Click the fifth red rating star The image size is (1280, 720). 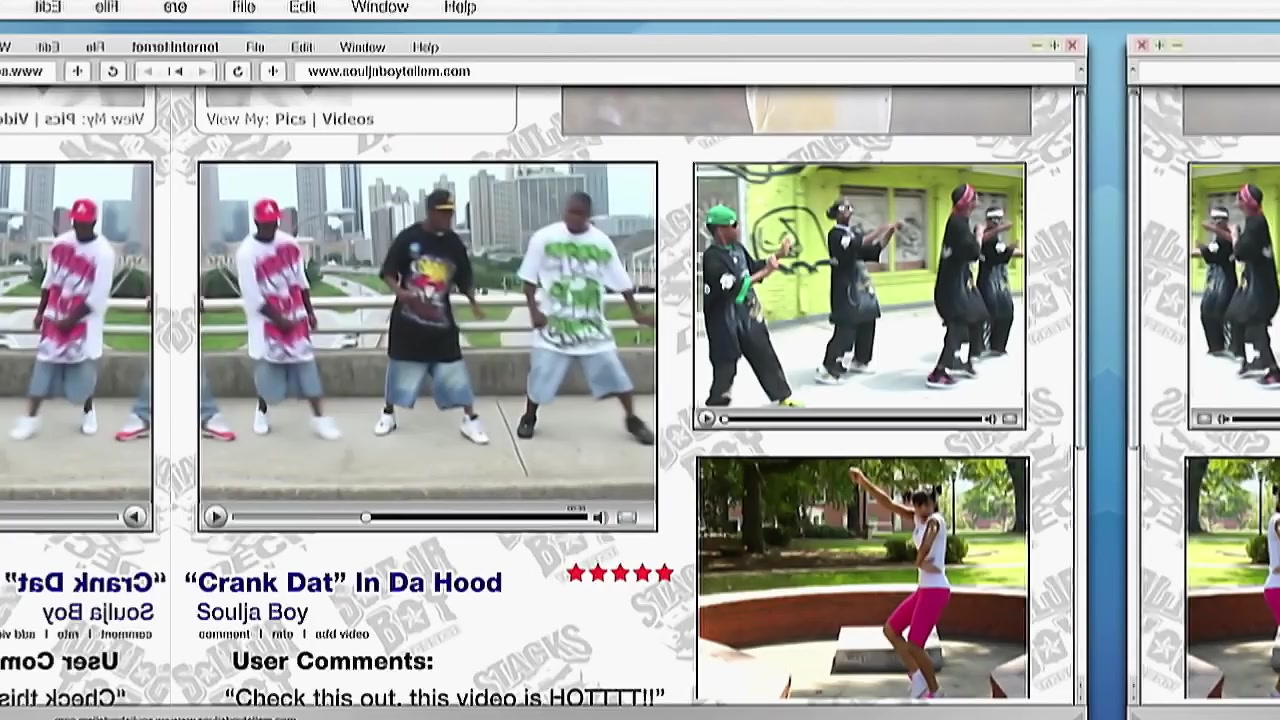pyautogui.click(x=664, y=573)
